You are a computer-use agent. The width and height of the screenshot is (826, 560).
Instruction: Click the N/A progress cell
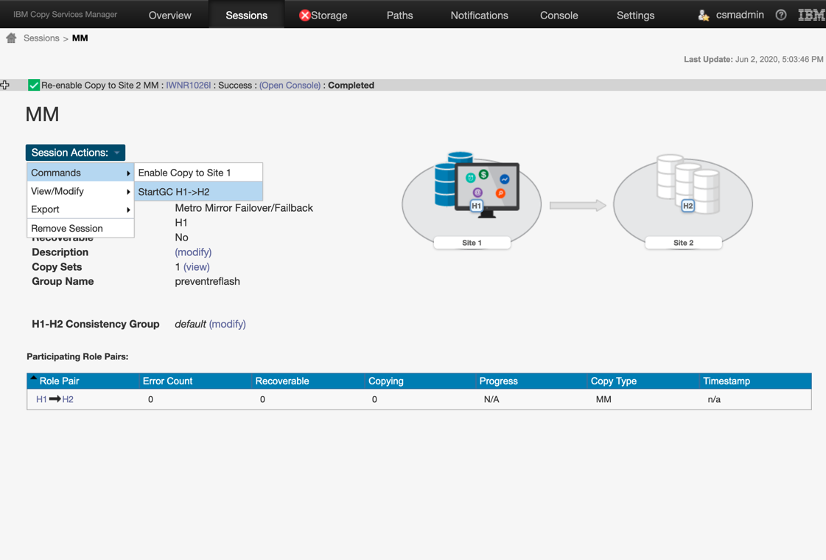point(491,399)
